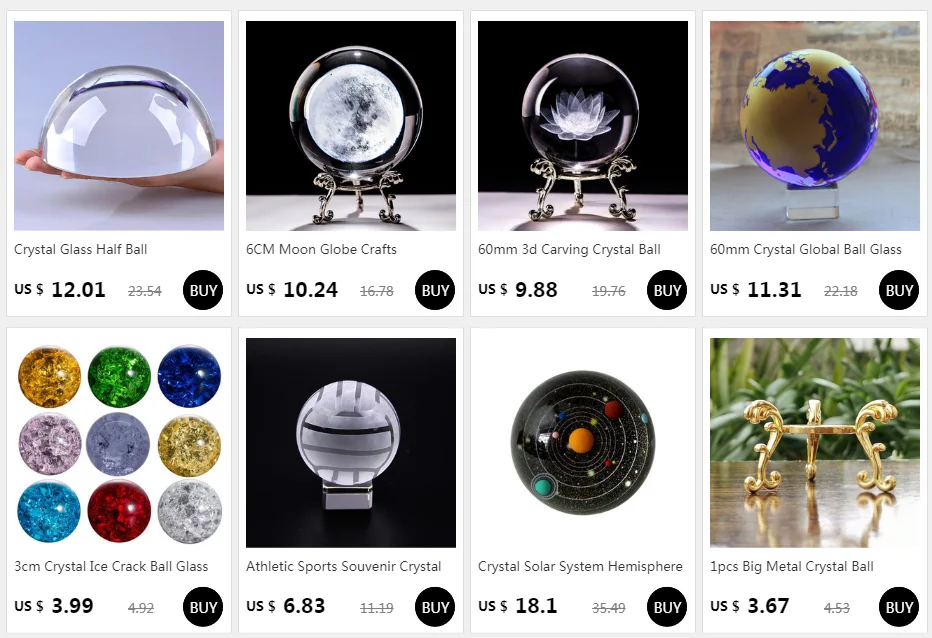
Task: Open the colorful ice crack balls image
Action: [119, 443]
